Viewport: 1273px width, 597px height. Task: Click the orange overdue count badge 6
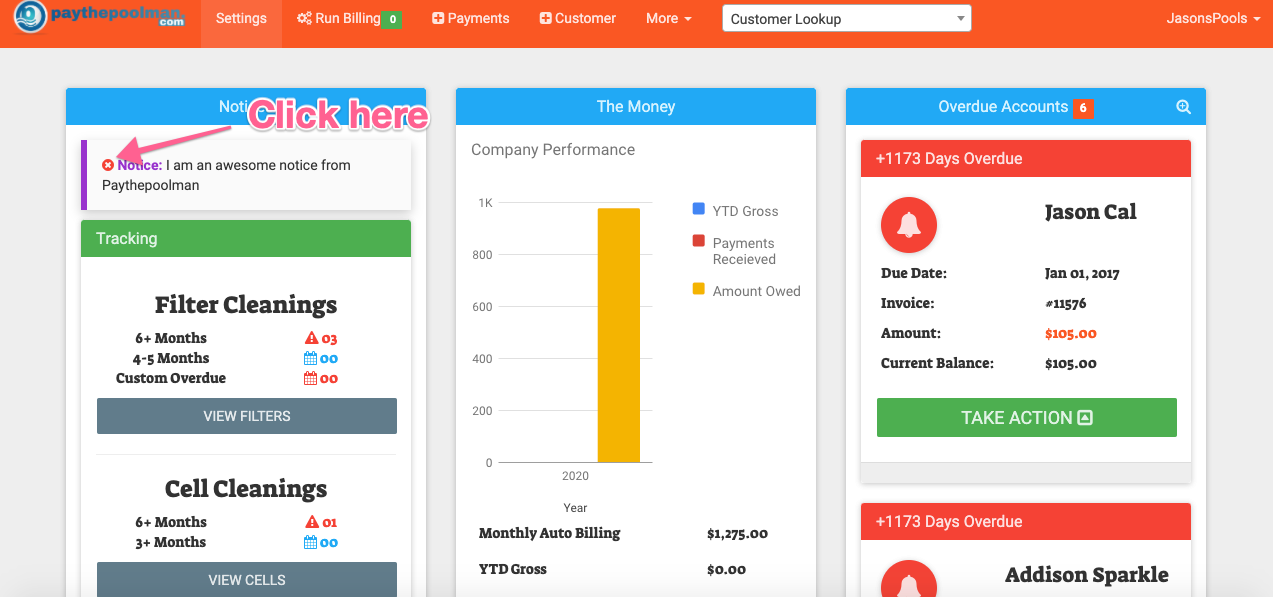tap(1083, 108)
